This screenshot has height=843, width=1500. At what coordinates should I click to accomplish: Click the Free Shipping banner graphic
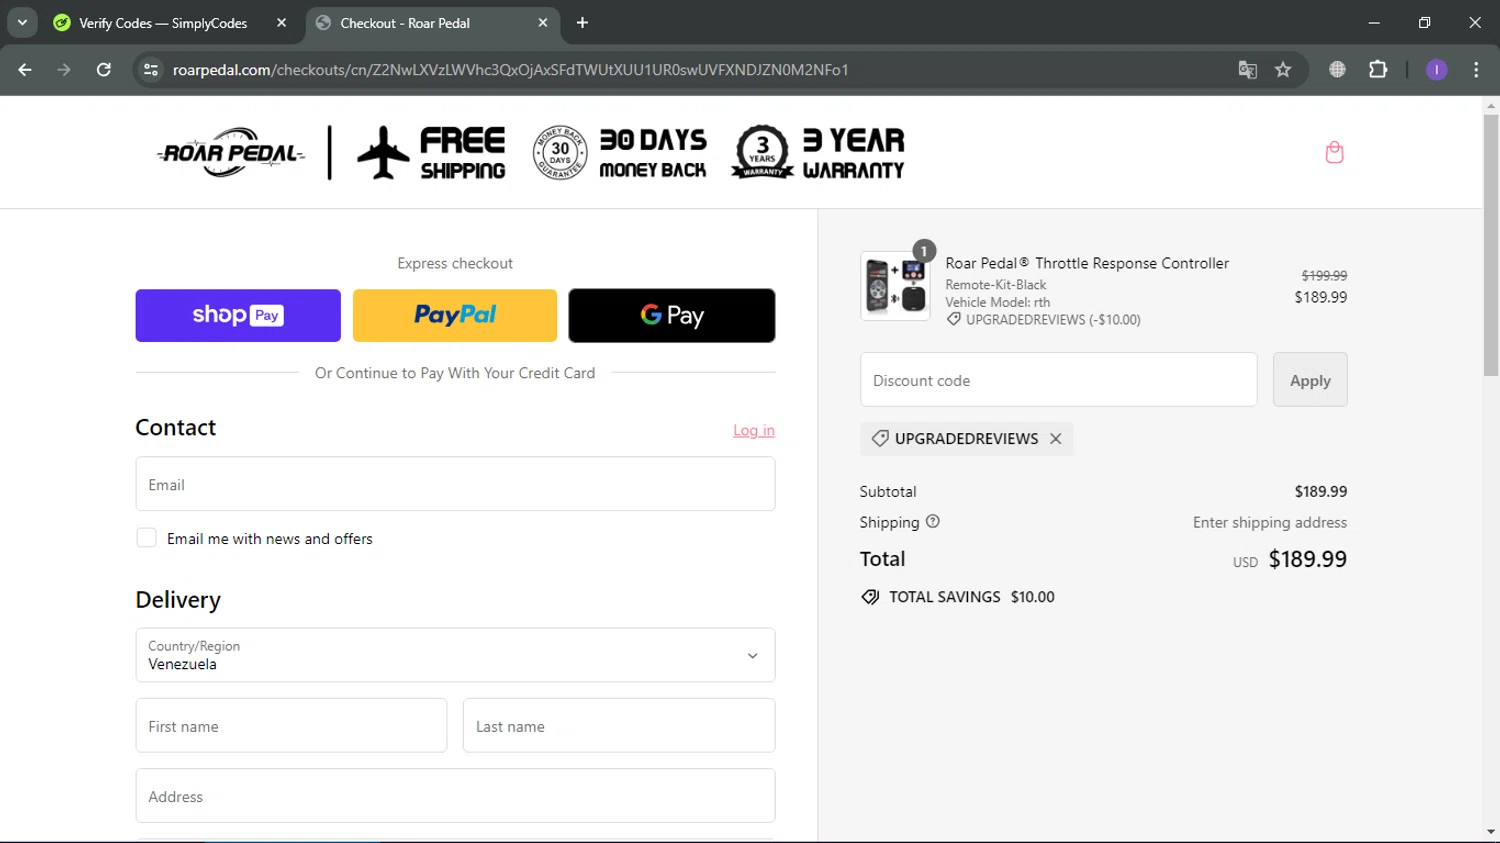[432, 152]
